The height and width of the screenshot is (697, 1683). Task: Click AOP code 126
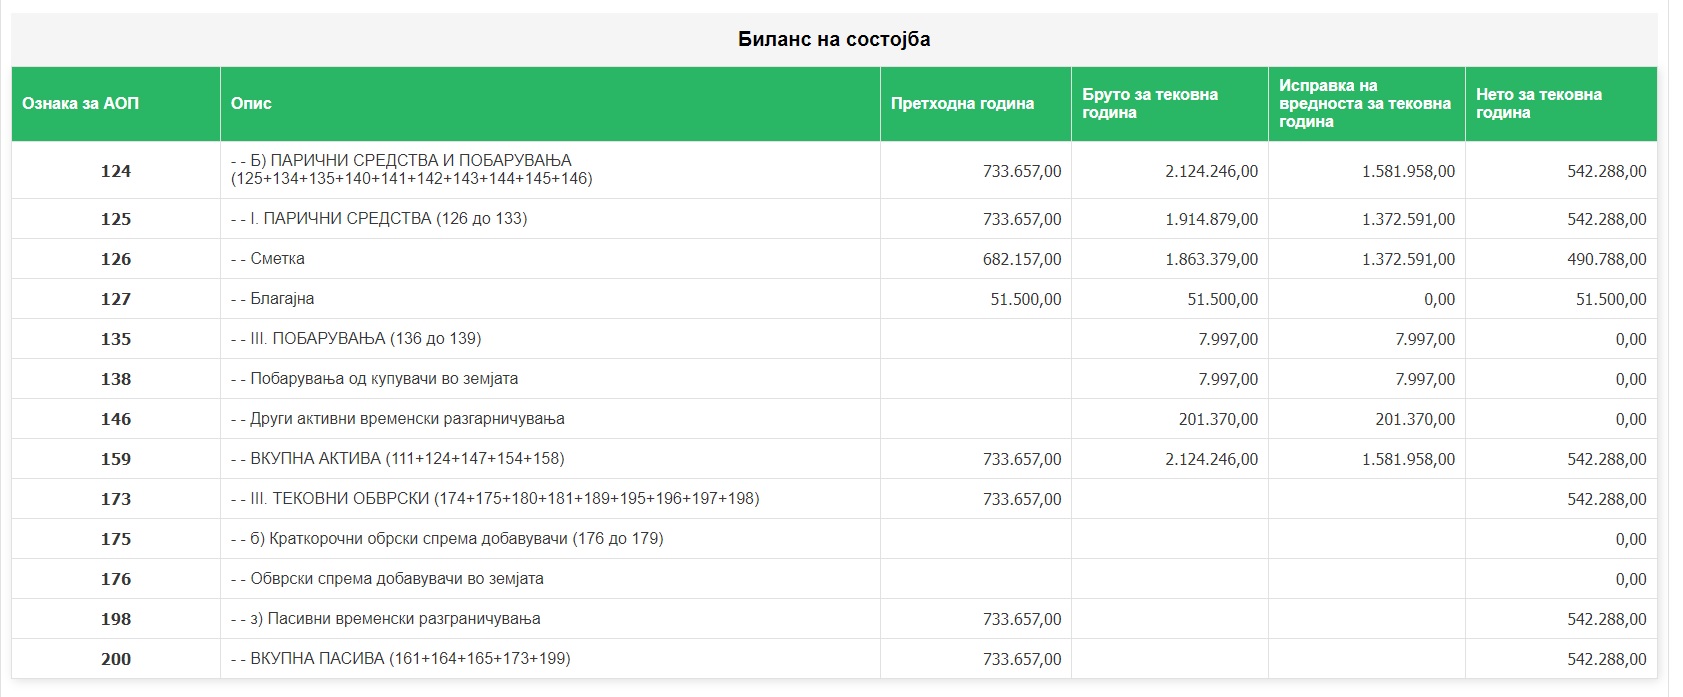[x=116, y=259]
